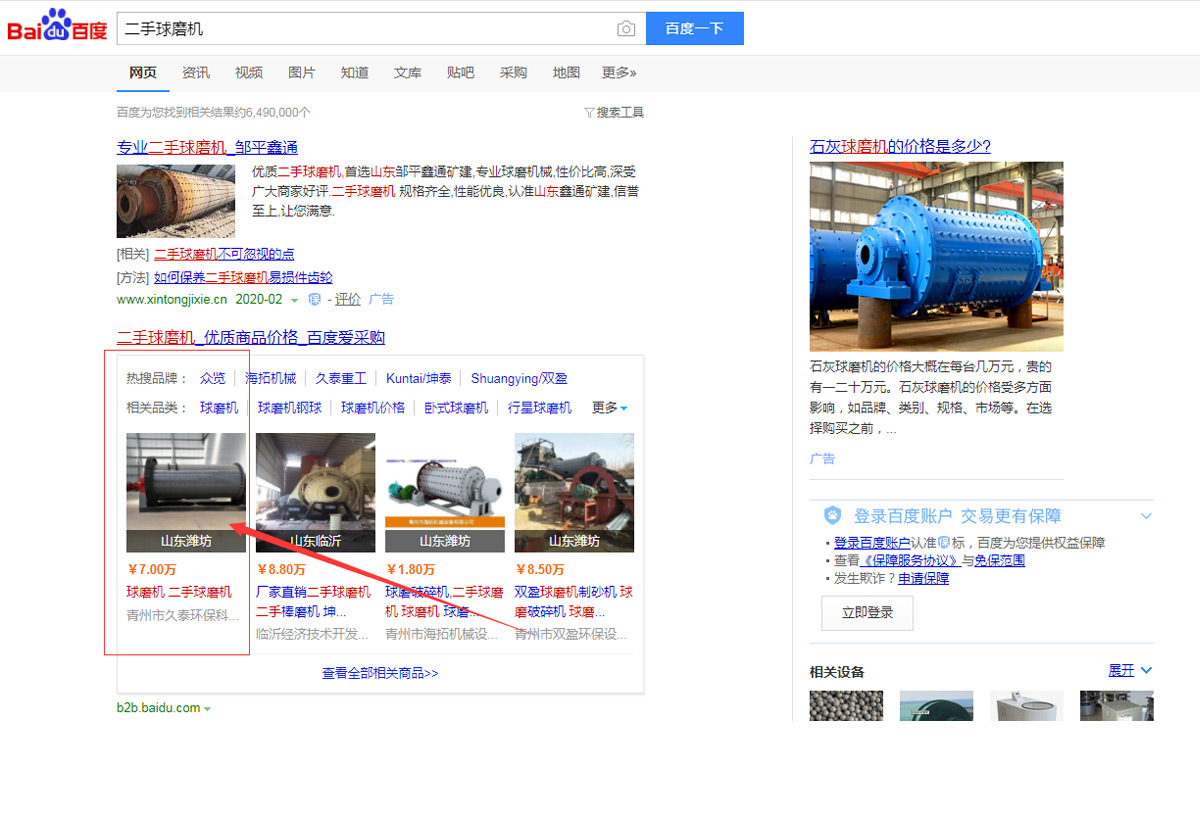Switch to the 地图 tab
This screenshot has height=839, width=1200.
pos(567,73)
